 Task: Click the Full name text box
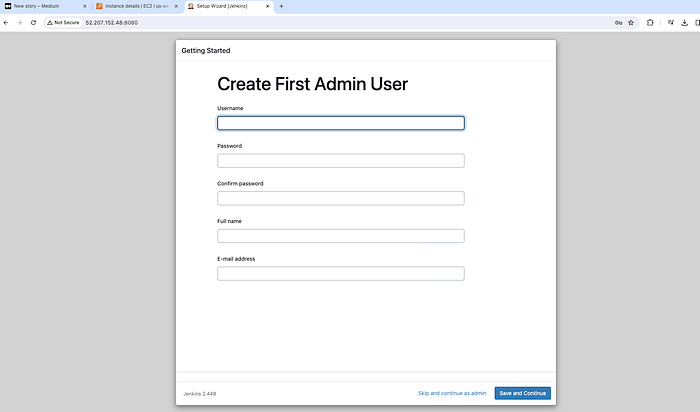341,236
